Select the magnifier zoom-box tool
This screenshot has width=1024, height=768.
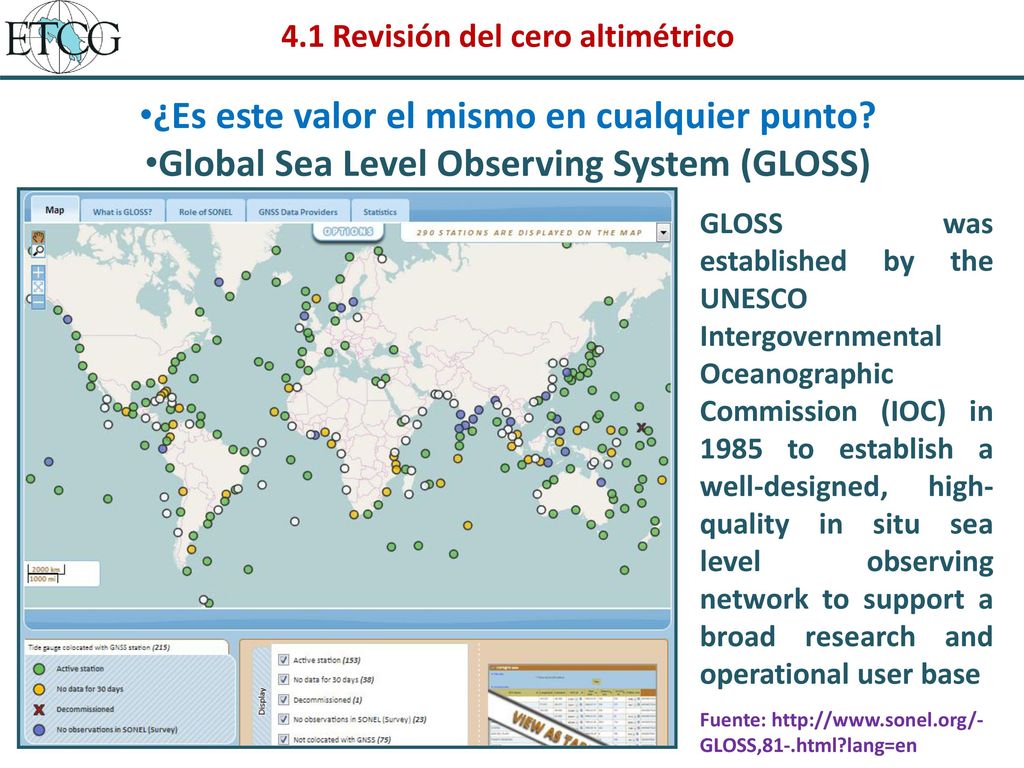38,251
